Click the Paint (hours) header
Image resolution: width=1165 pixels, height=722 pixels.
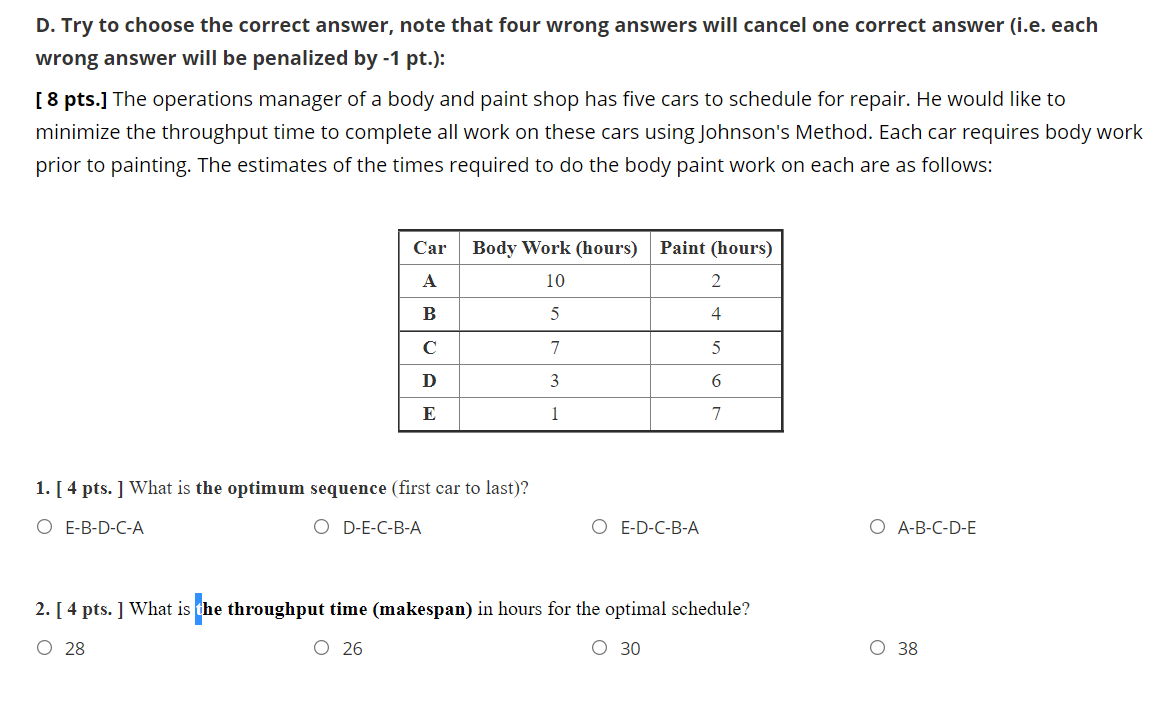click(715, 247)
